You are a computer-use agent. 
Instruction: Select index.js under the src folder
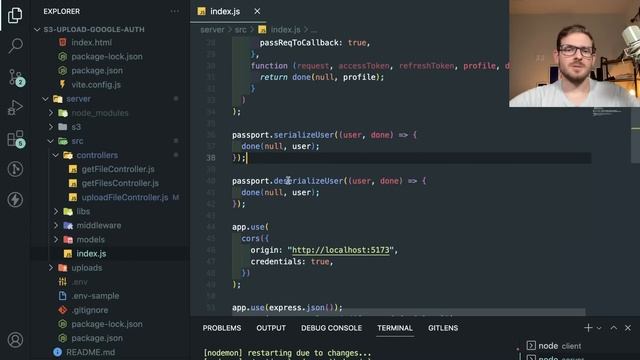[91, 253]
